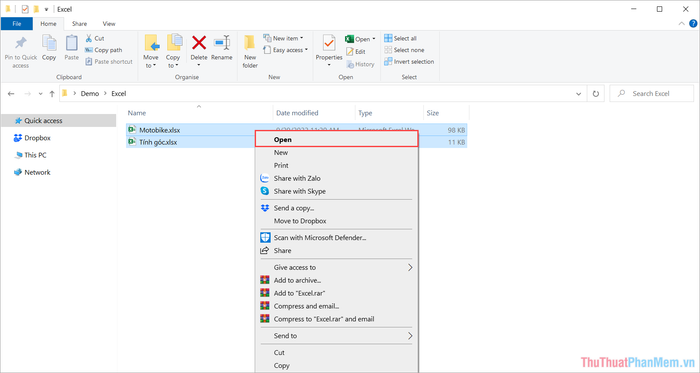Click Paste shortcut in ribbon
Viewport: 700px width, 373px height.
point(109,62)
